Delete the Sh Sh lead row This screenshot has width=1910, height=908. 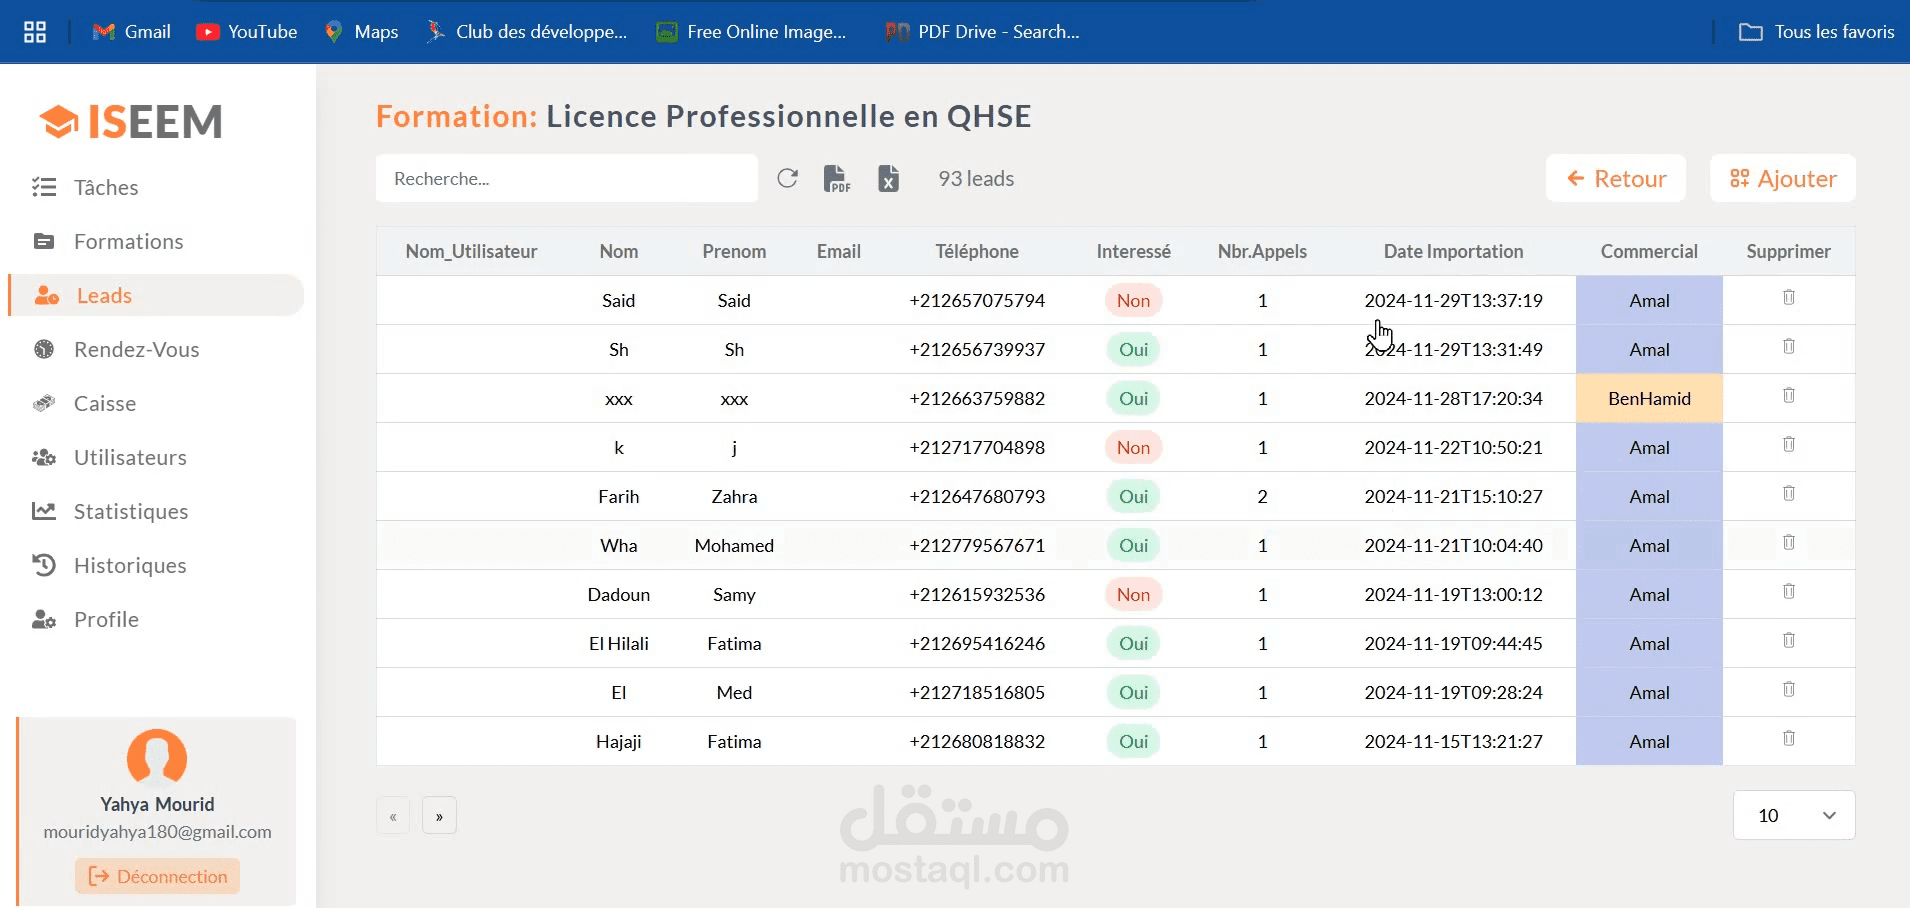tap(1789, 346)
